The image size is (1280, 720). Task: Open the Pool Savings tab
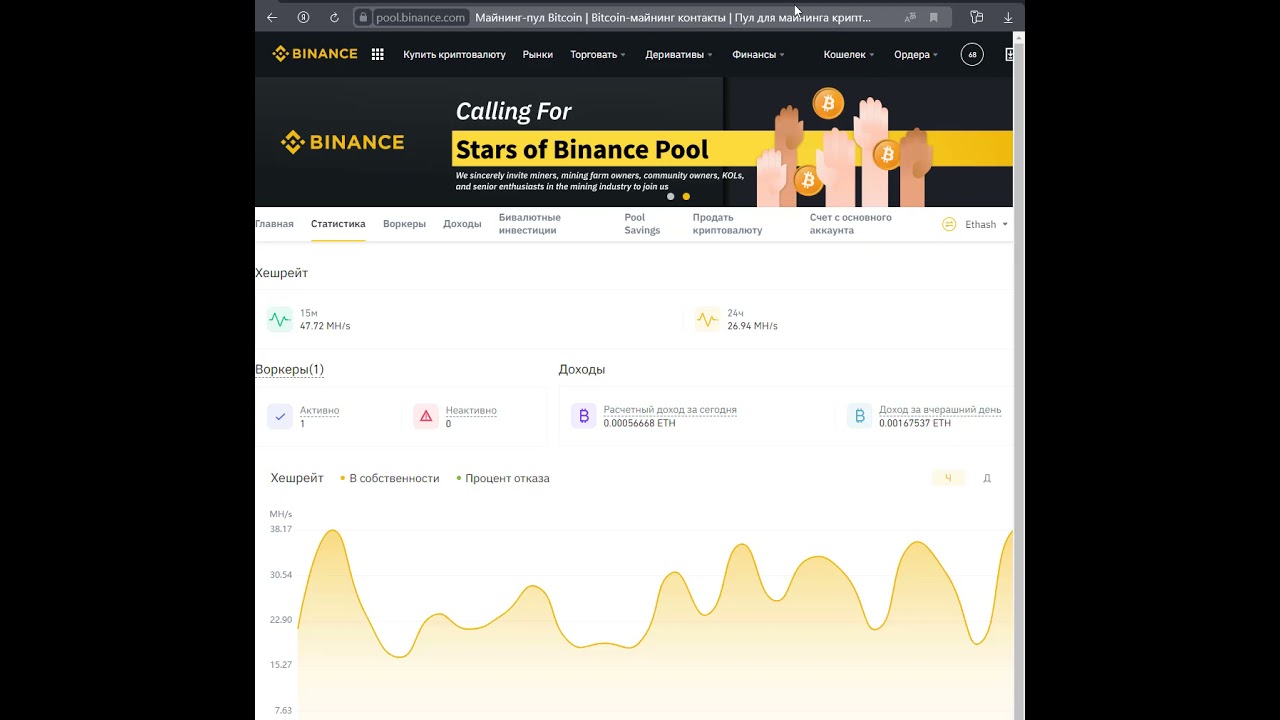point(642,224)
